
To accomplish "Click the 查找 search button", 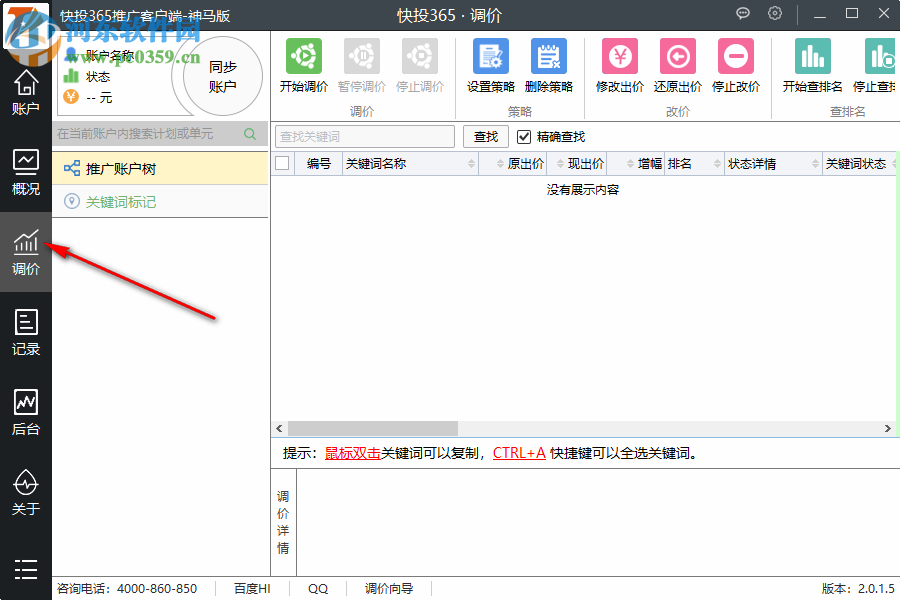I will pyautogui.click(x=486, y=137).
